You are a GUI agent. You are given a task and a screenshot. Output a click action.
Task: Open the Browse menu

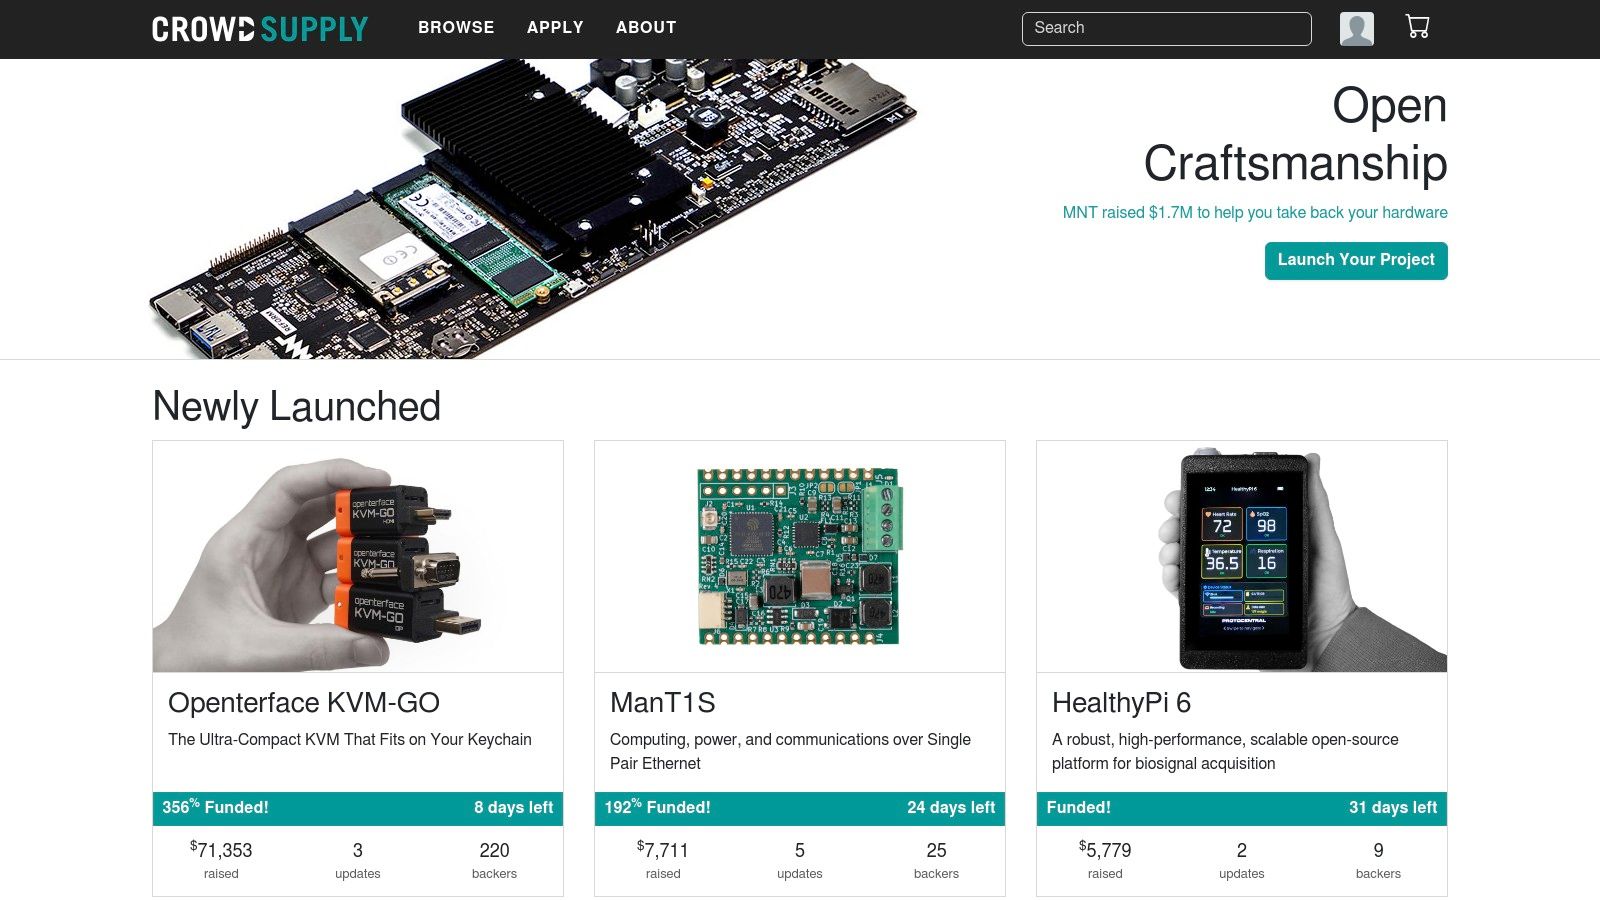point(456,28)
